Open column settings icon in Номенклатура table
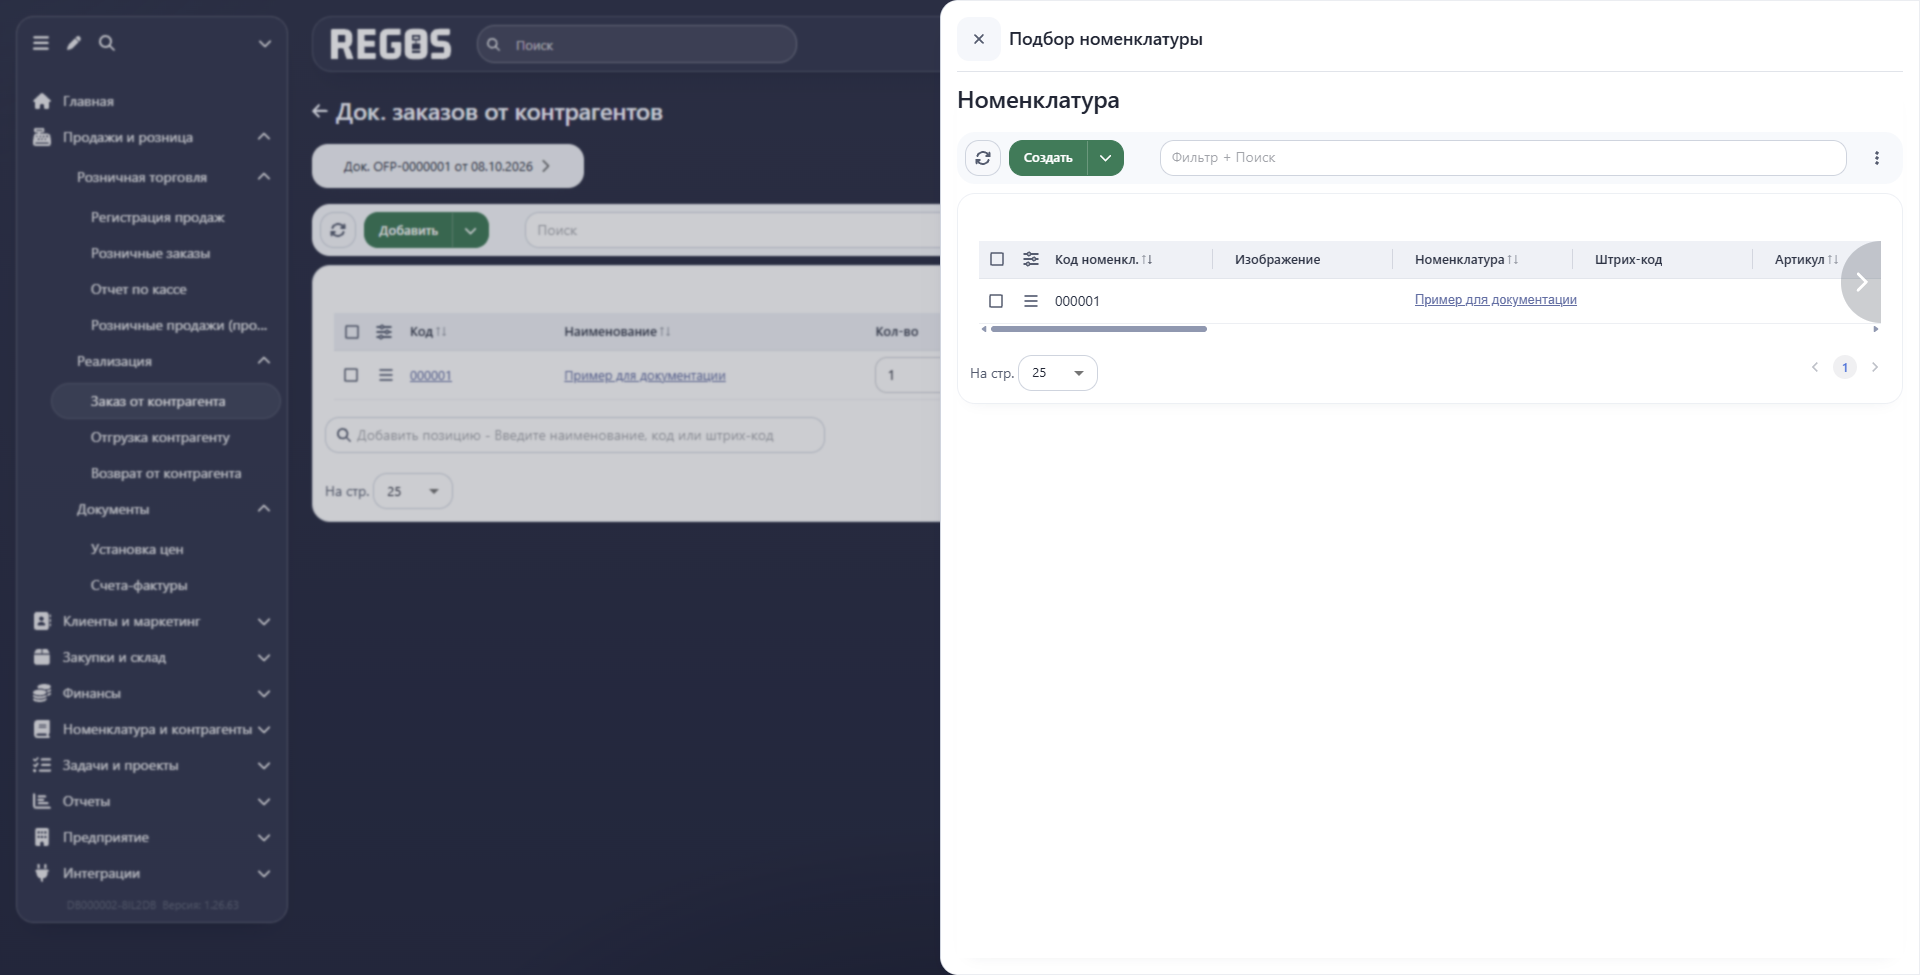1920x975 pixels. [x=1031, y=259]
